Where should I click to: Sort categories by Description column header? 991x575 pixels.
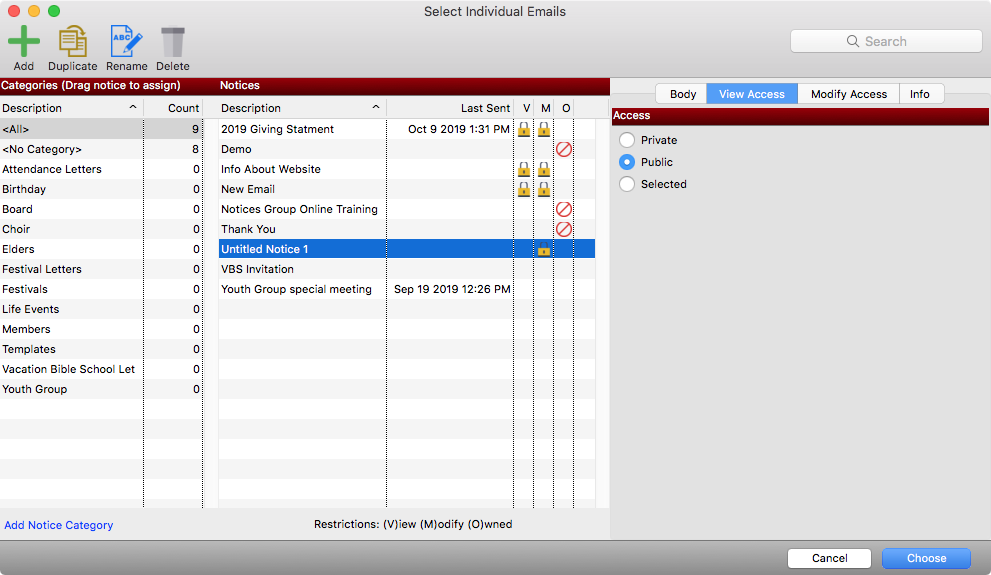[70, 108]
